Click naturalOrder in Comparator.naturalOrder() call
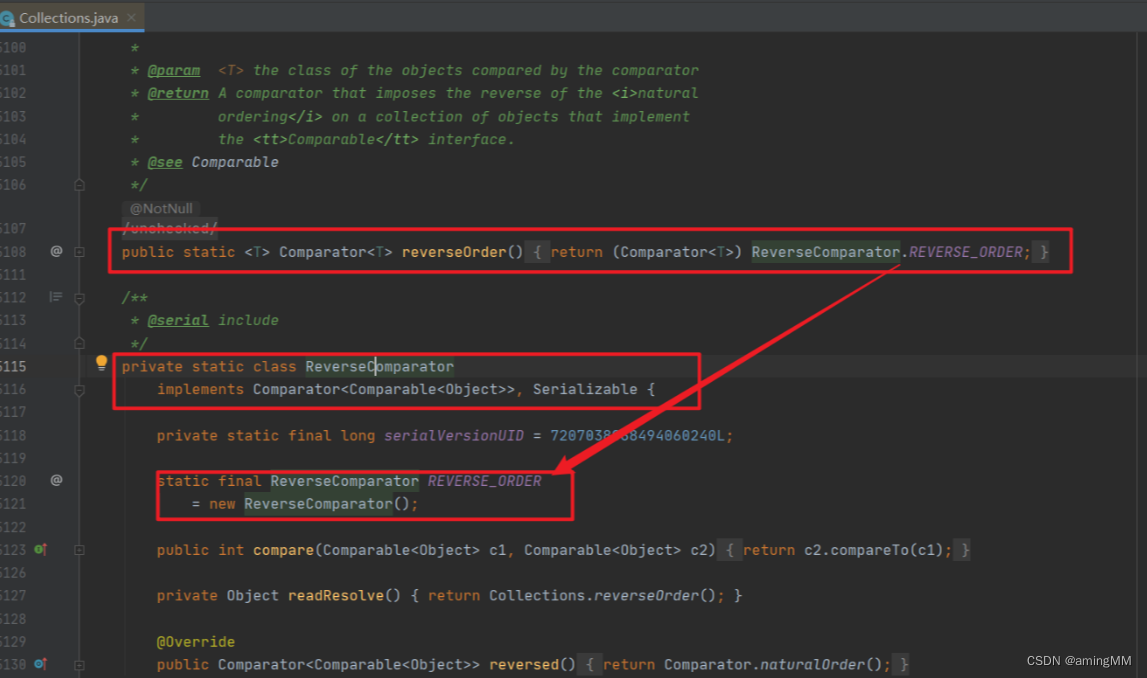Viewport: 1147px width, 678px height. 811,665
